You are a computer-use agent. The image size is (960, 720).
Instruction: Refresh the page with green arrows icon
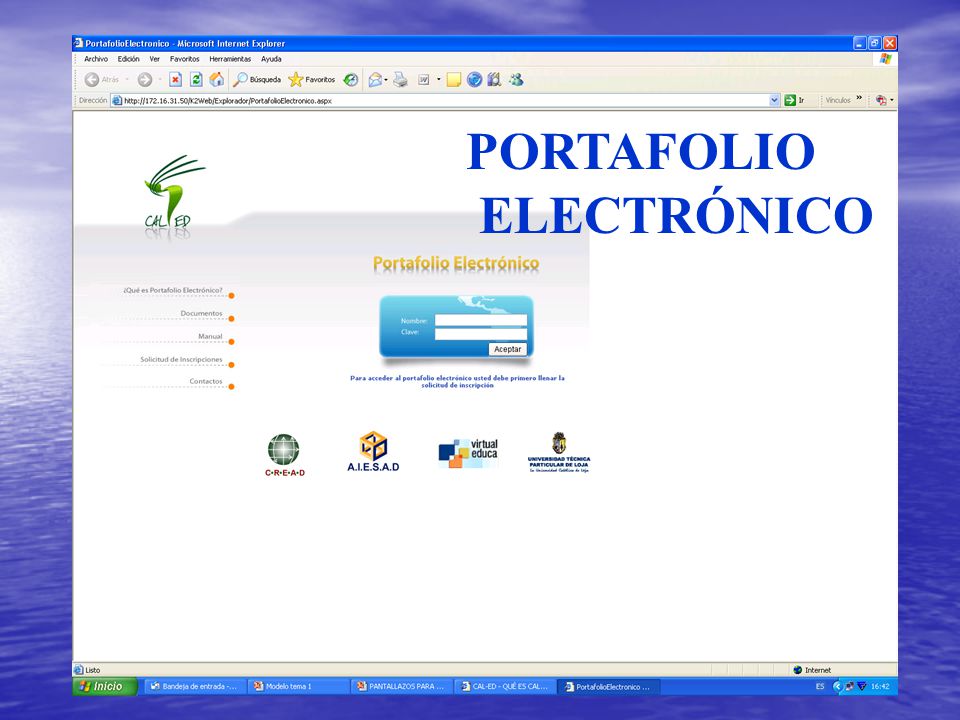[x=196, y=80]
